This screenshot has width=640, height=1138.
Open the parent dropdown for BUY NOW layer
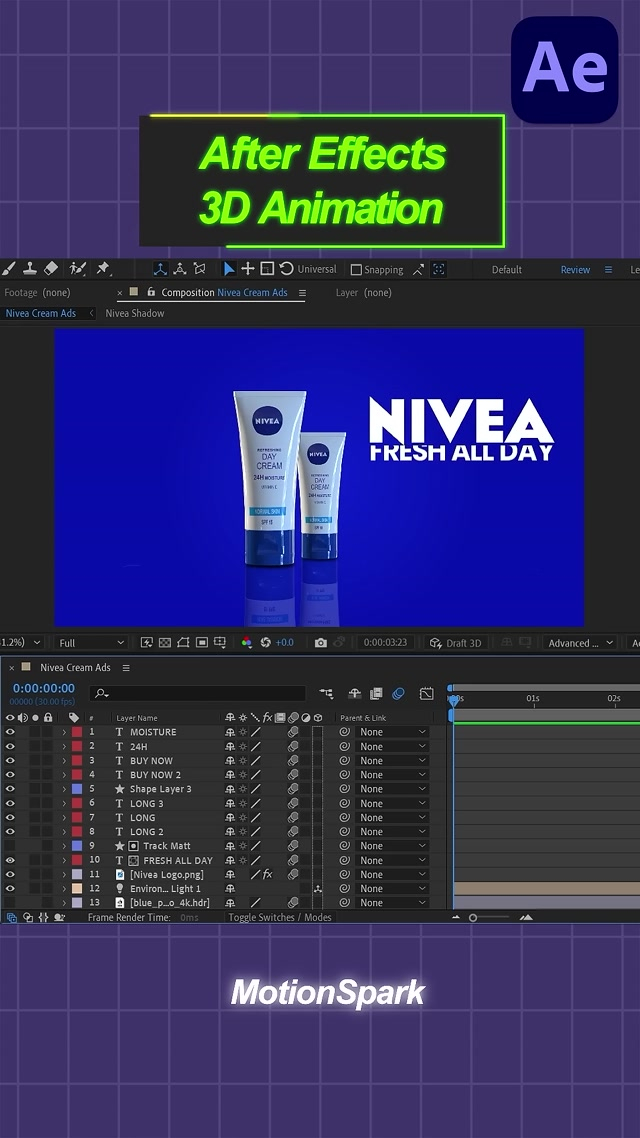(x=392, y=761)
